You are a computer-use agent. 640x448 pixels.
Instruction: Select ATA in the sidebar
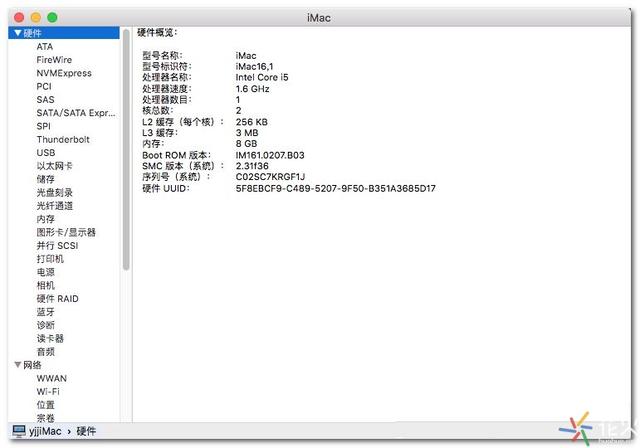(x=44, y=47)
